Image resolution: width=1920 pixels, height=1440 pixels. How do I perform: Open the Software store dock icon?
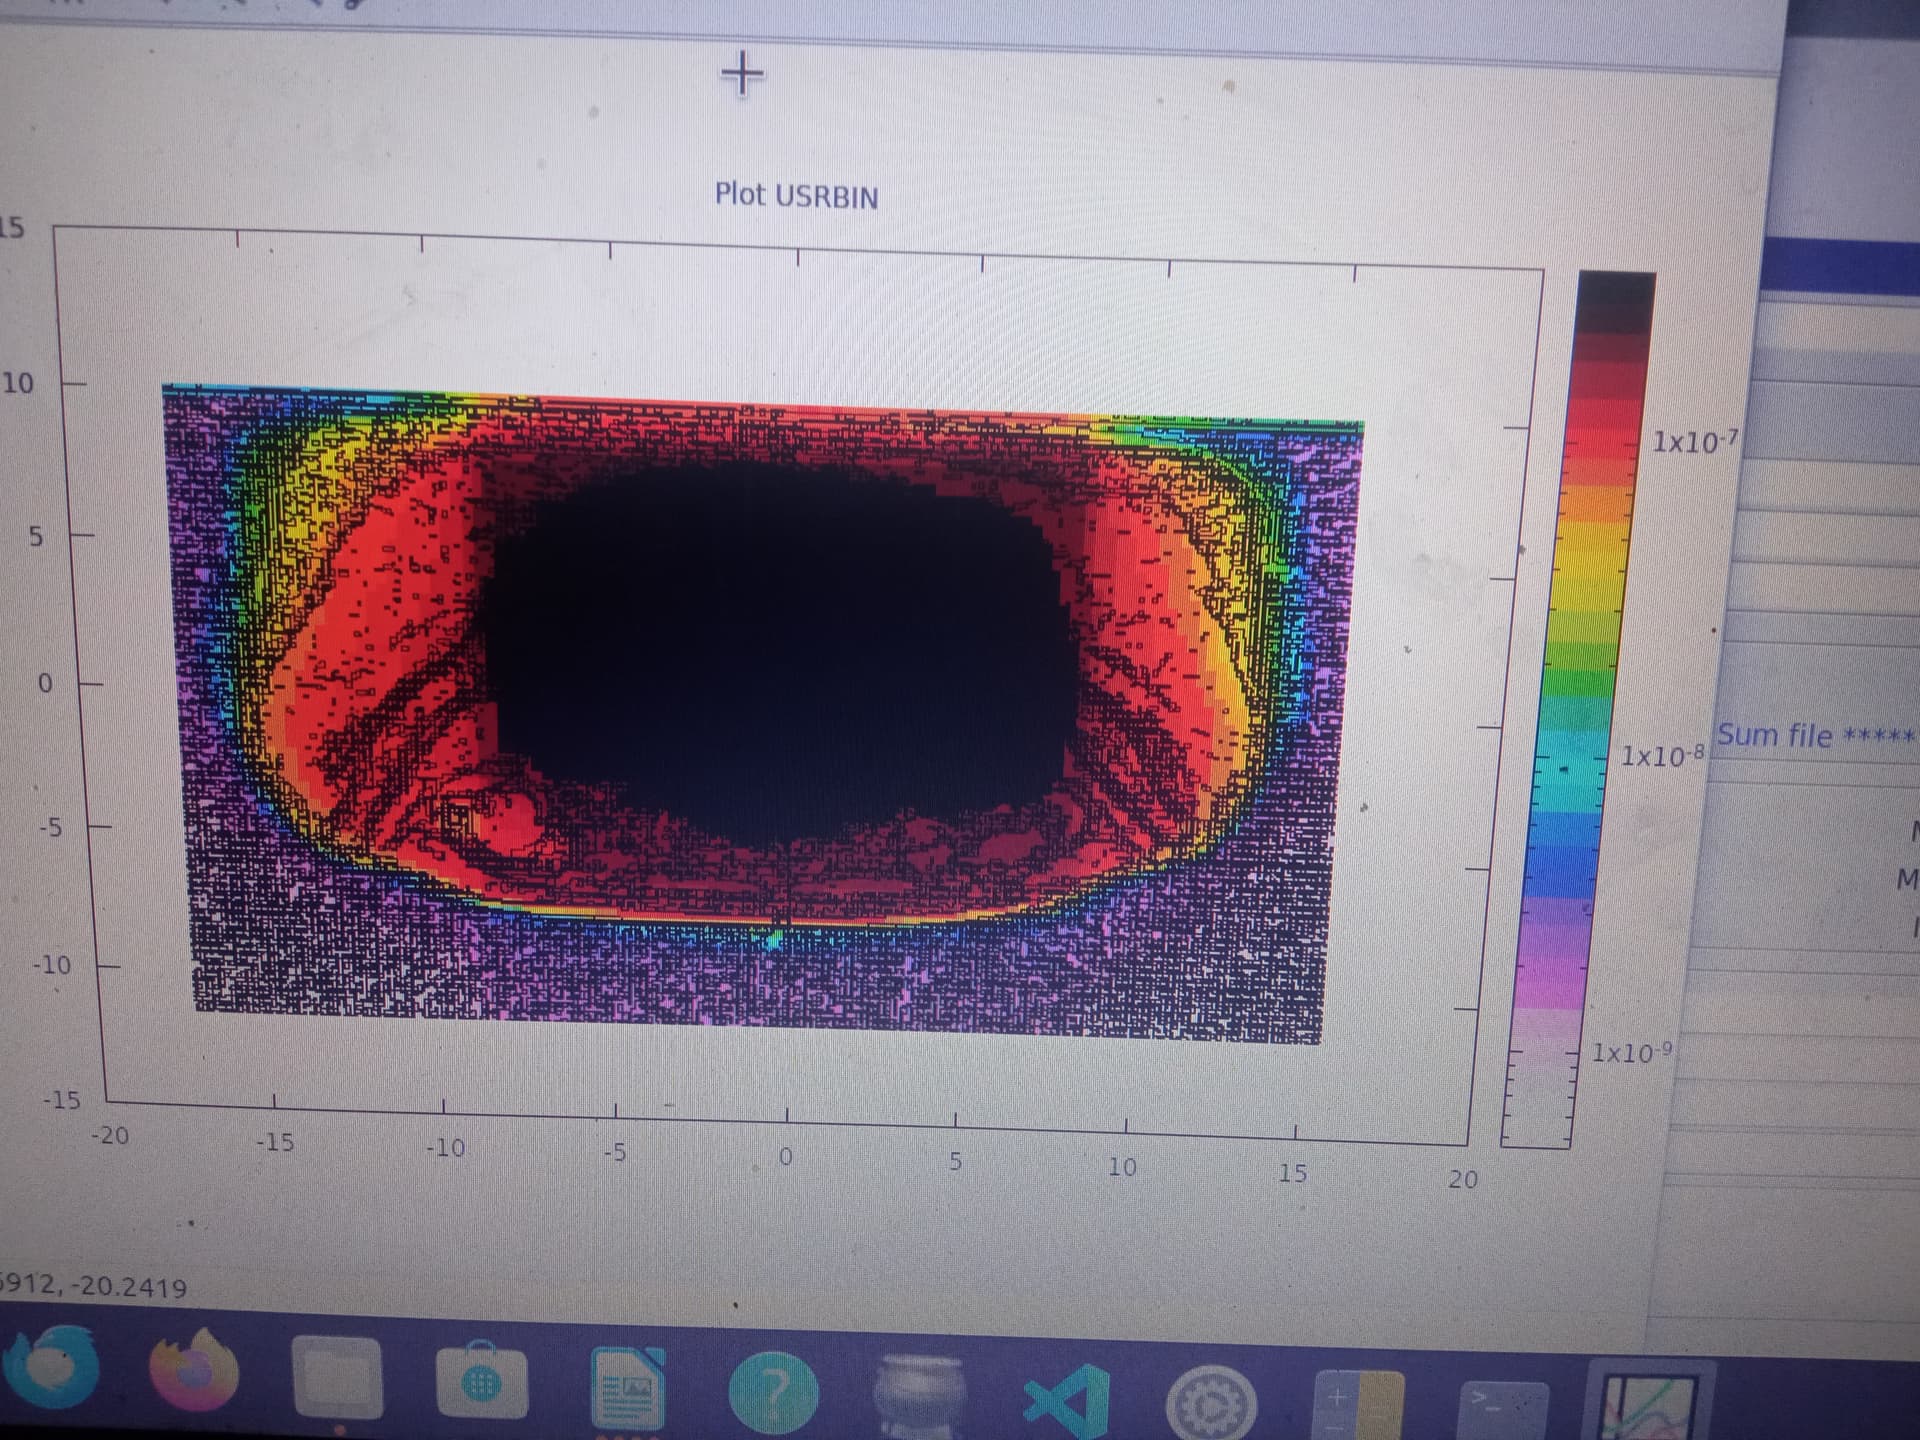point(482,1385)
